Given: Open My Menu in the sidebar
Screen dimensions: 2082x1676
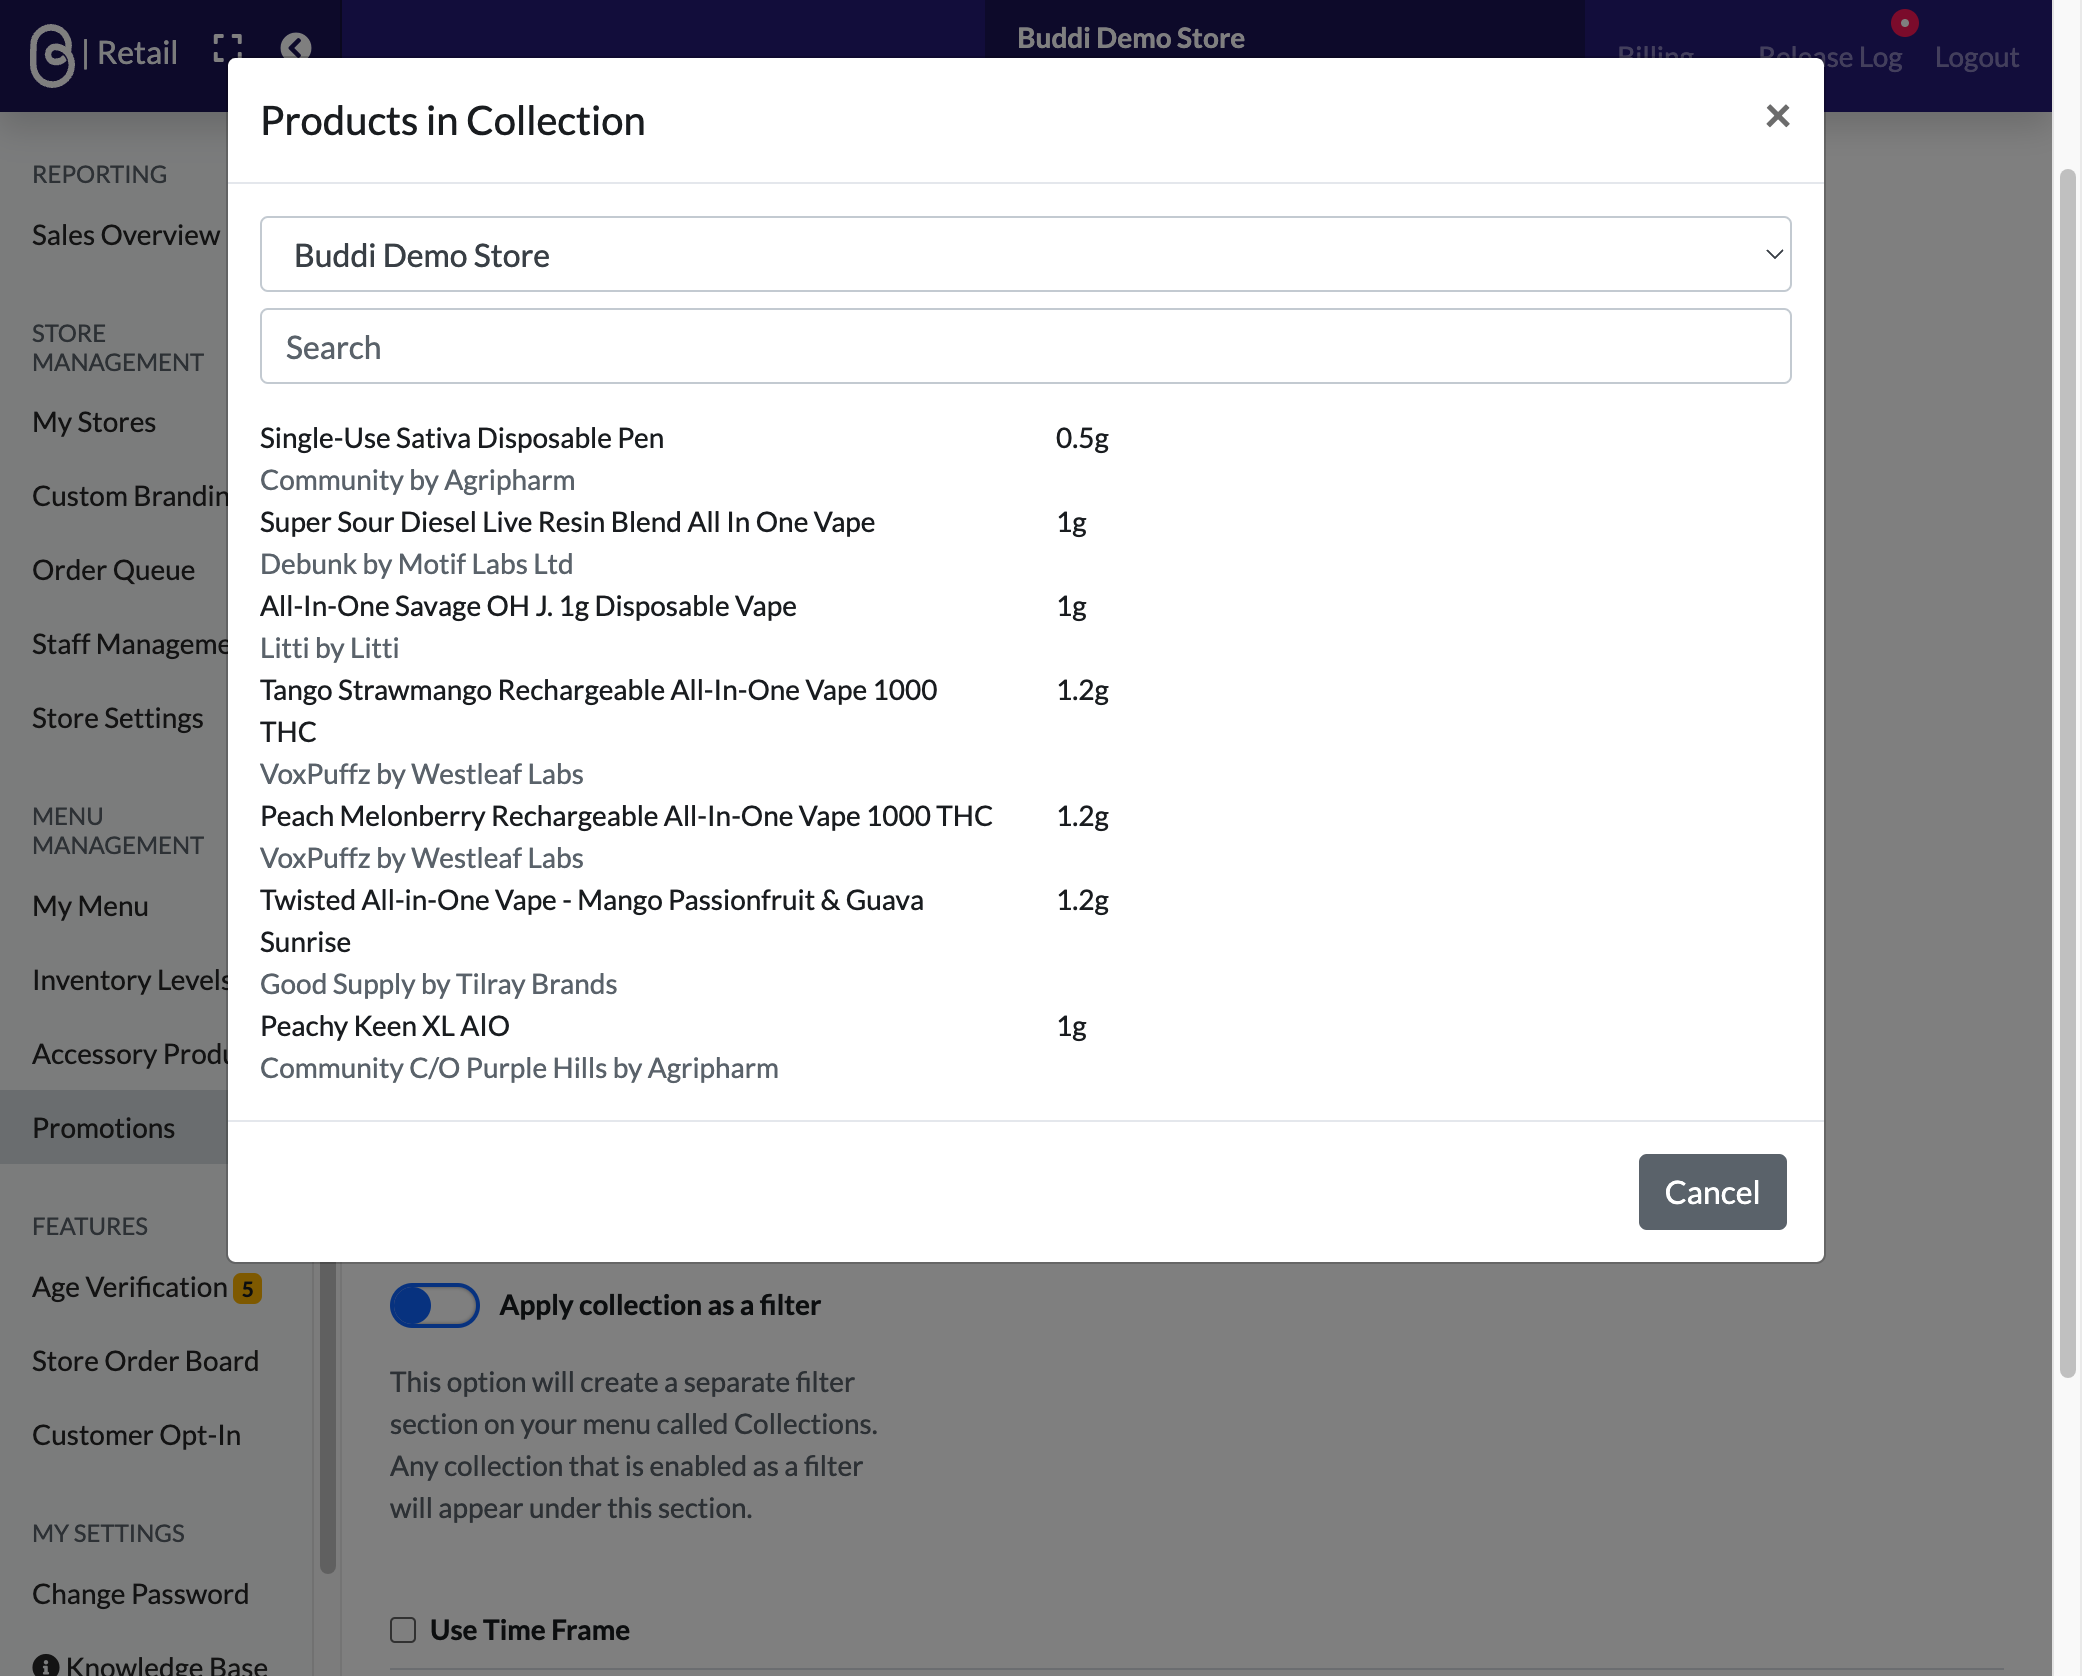Looking at the screenshot, I should click(90, 906).
